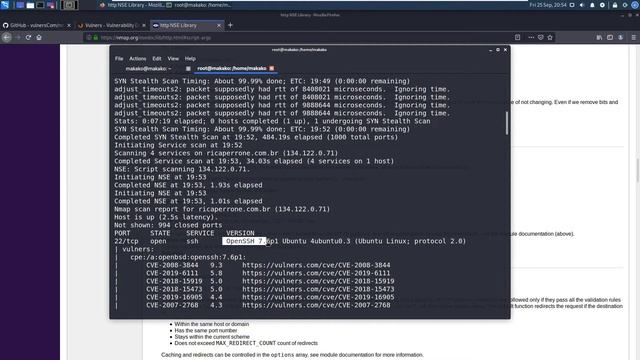Bookmark this page with star icon
This screenshot has height=360, width=640.
(x=550, y=38)
